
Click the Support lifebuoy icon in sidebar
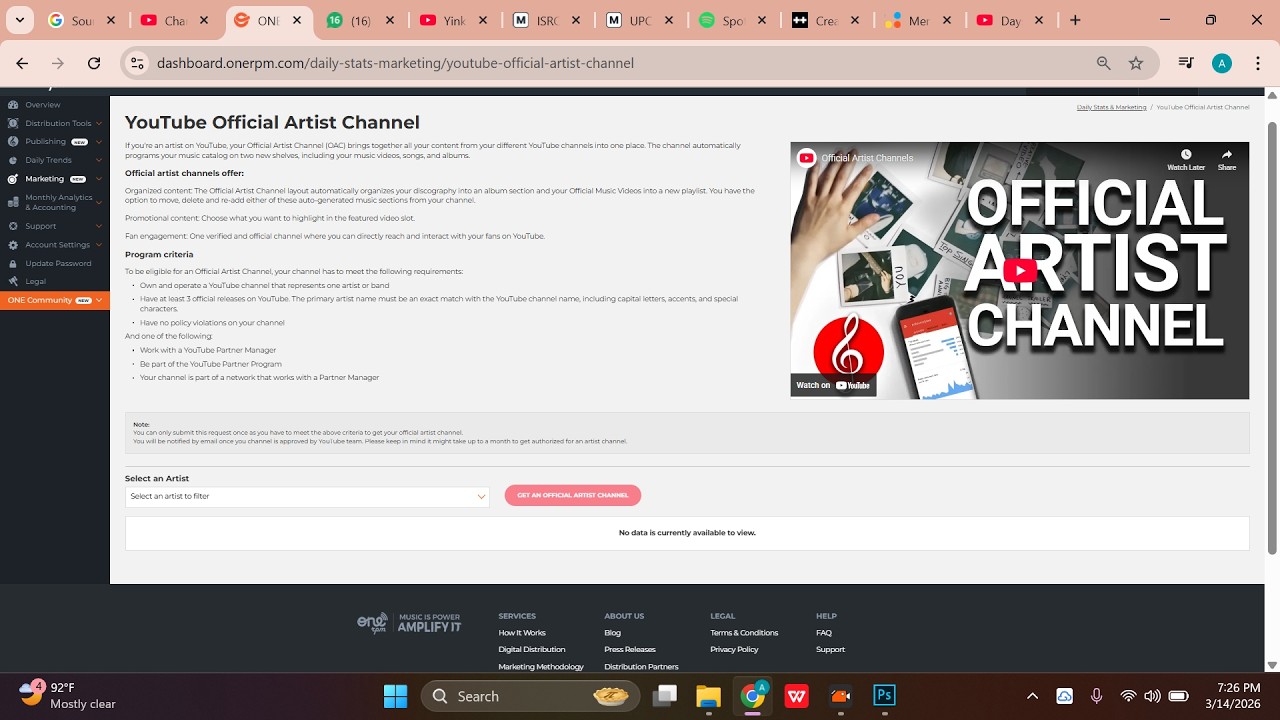[x=13, y=226]
